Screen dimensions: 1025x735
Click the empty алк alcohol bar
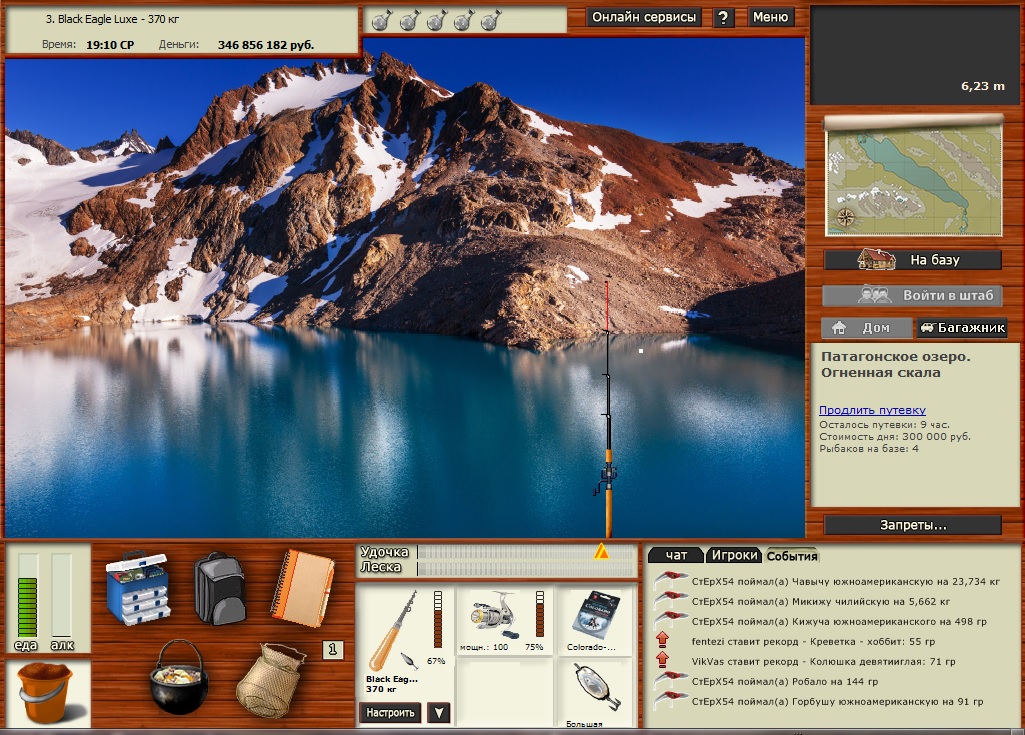pos(61,595)
